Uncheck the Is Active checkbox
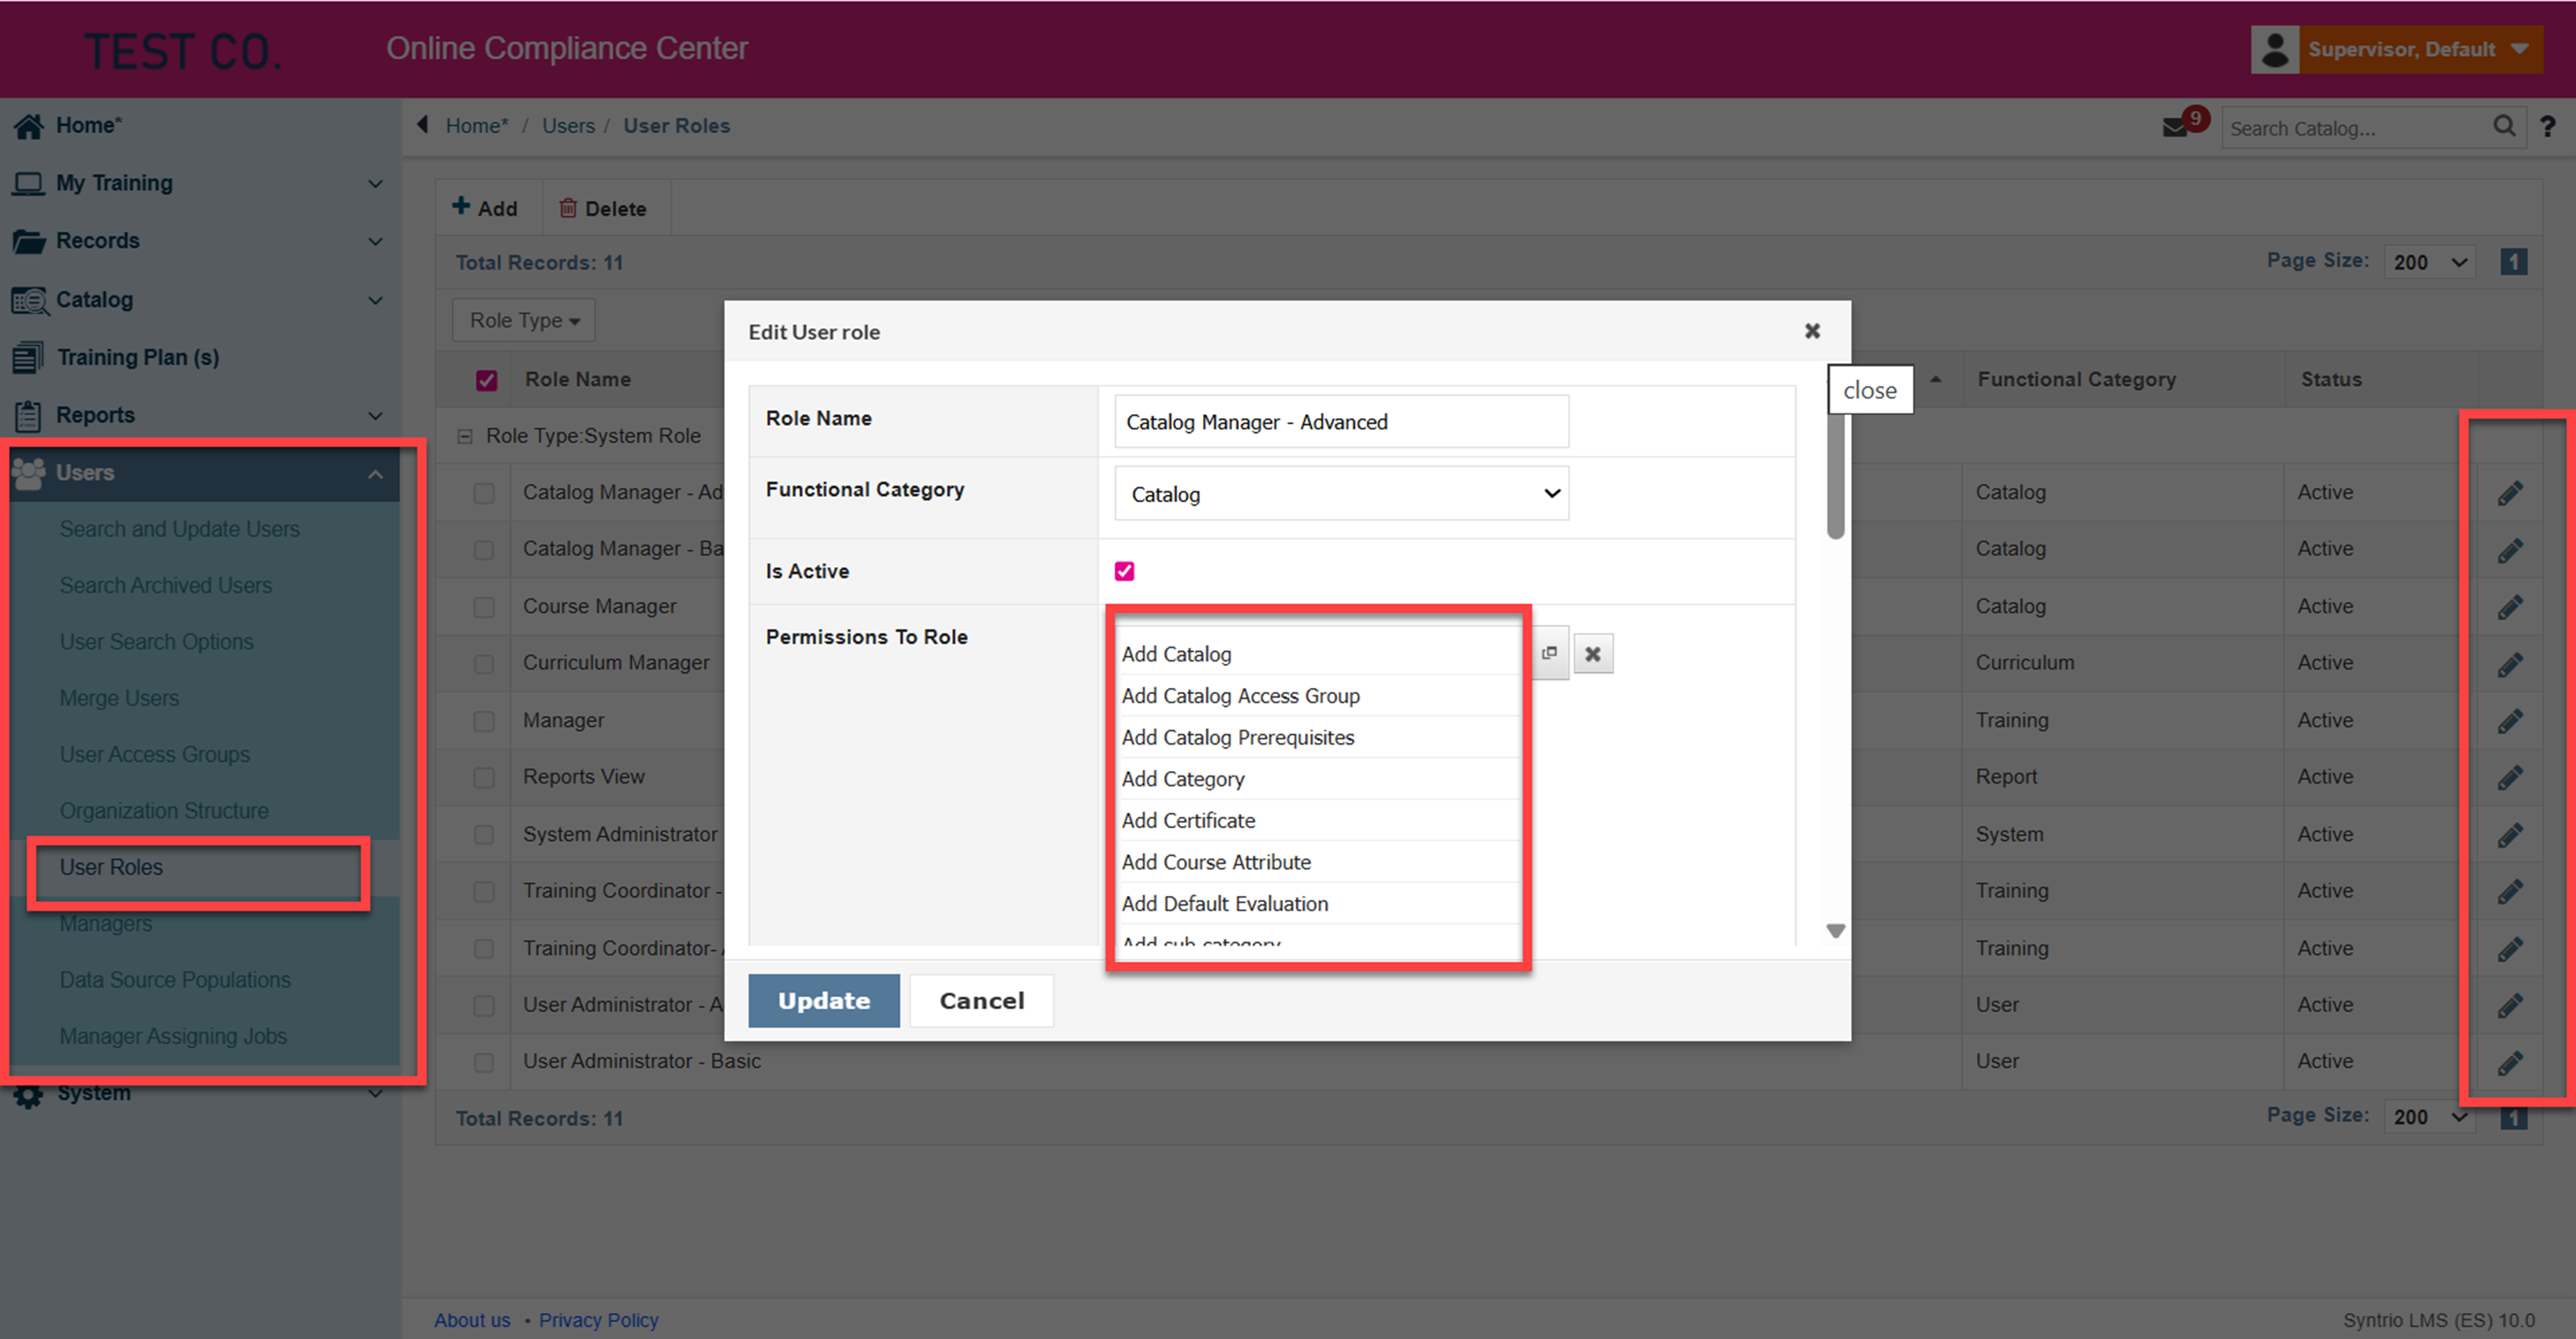Viewport: 2576px width, 1339px height. coord(1124,571)
